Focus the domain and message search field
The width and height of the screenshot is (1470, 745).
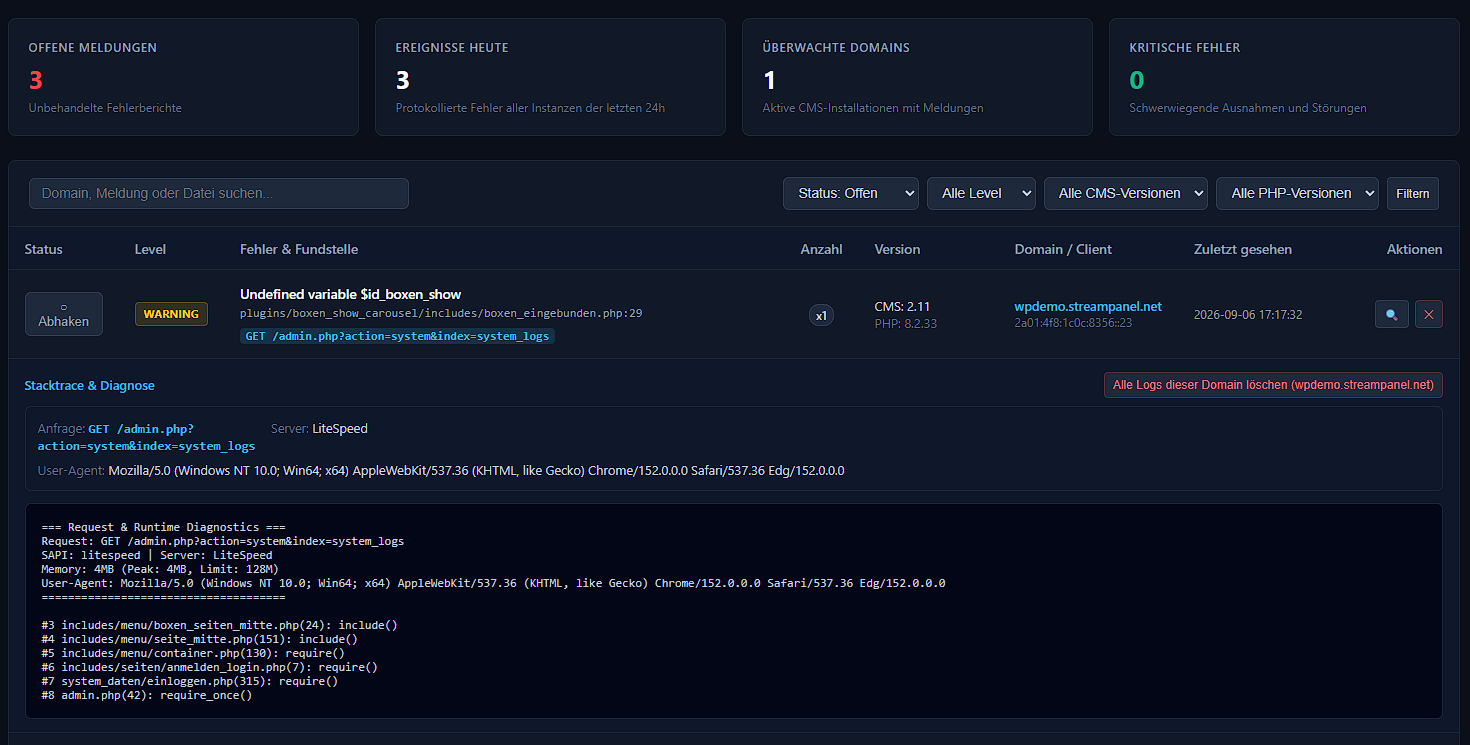[x=219, y=193]
